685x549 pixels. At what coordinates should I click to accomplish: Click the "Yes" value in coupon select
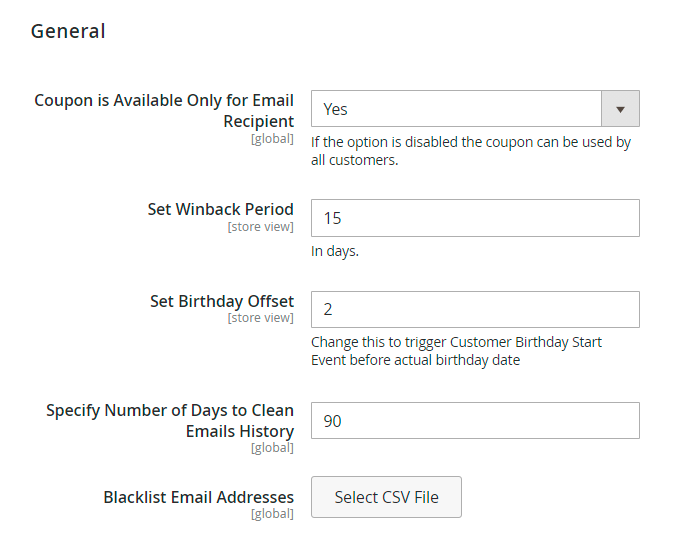tap(335, 109)
